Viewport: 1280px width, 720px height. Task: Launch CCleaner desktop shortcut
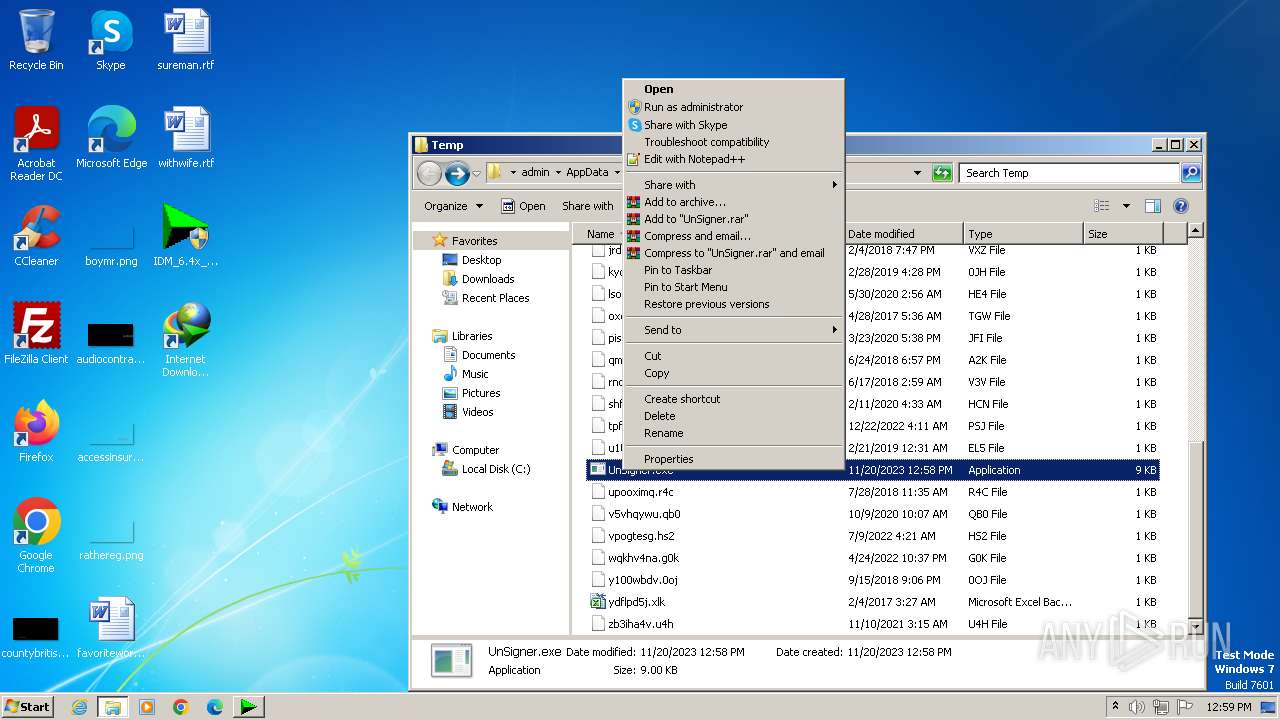(36, 236)
